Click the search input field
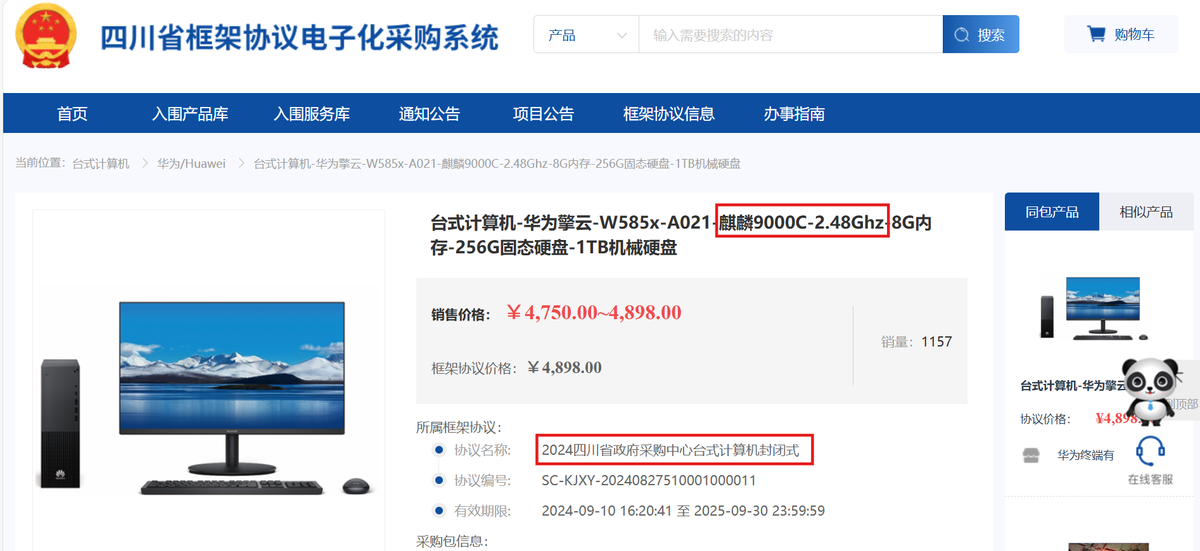This screenshot has height=551, width=1200. pyautogui.click(x=790, y=35)
